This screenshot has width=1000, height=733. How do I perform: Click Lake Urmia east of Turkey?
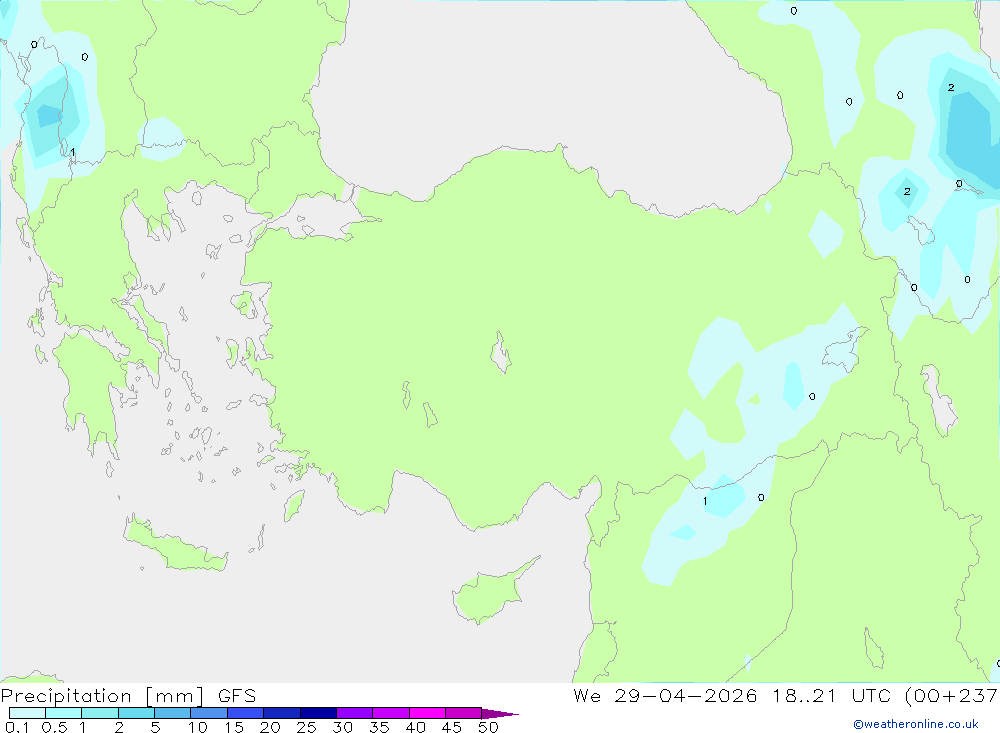coord(938,400)
